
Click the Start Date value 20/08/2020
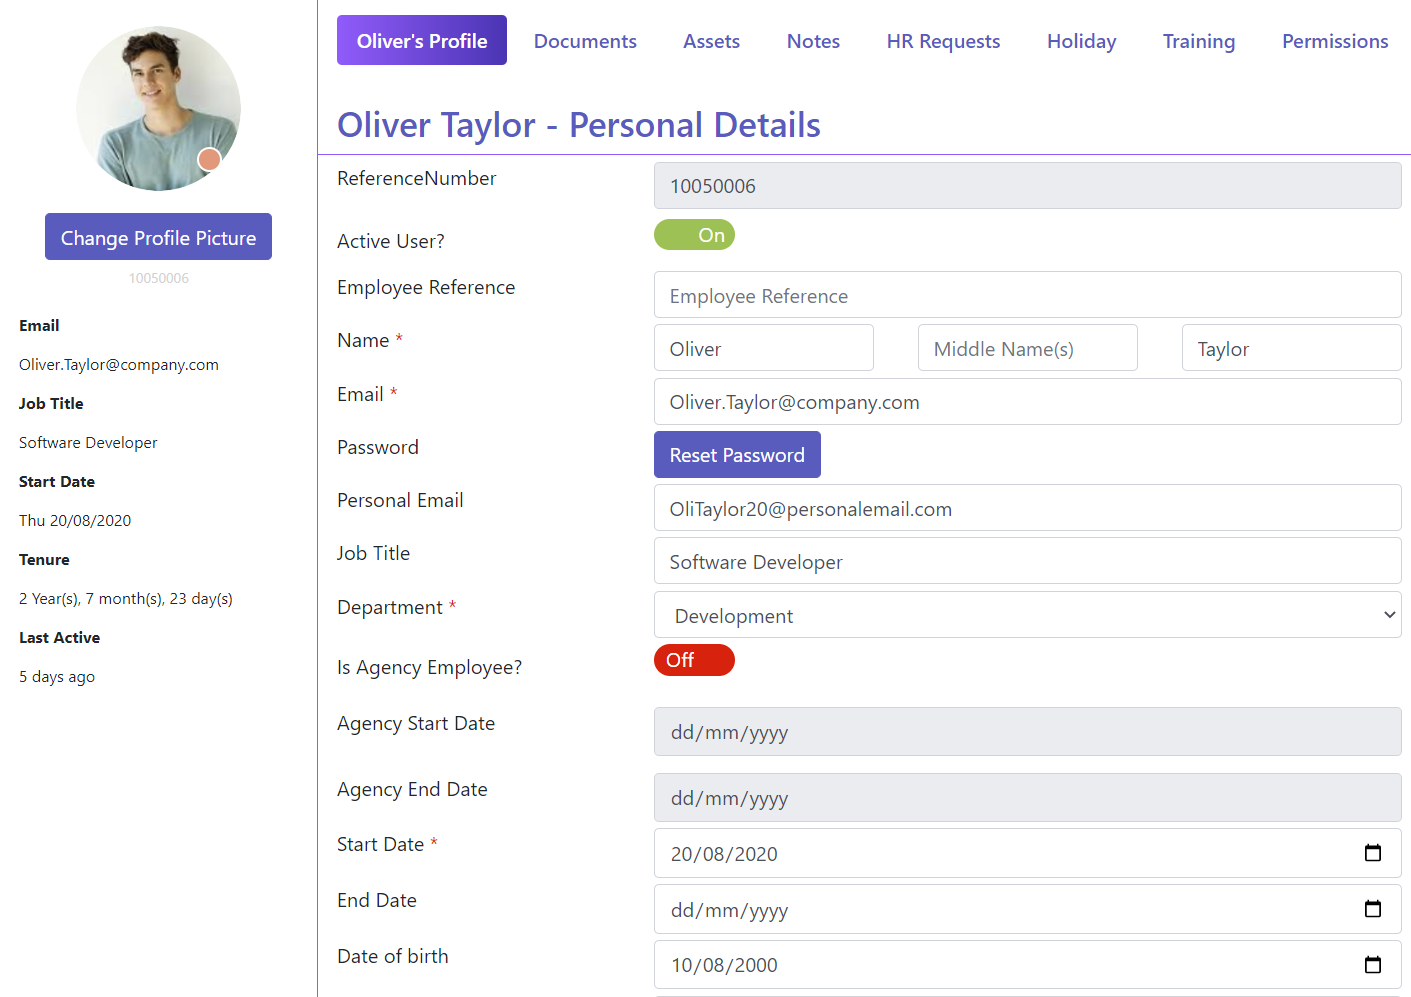click(724, 854)
